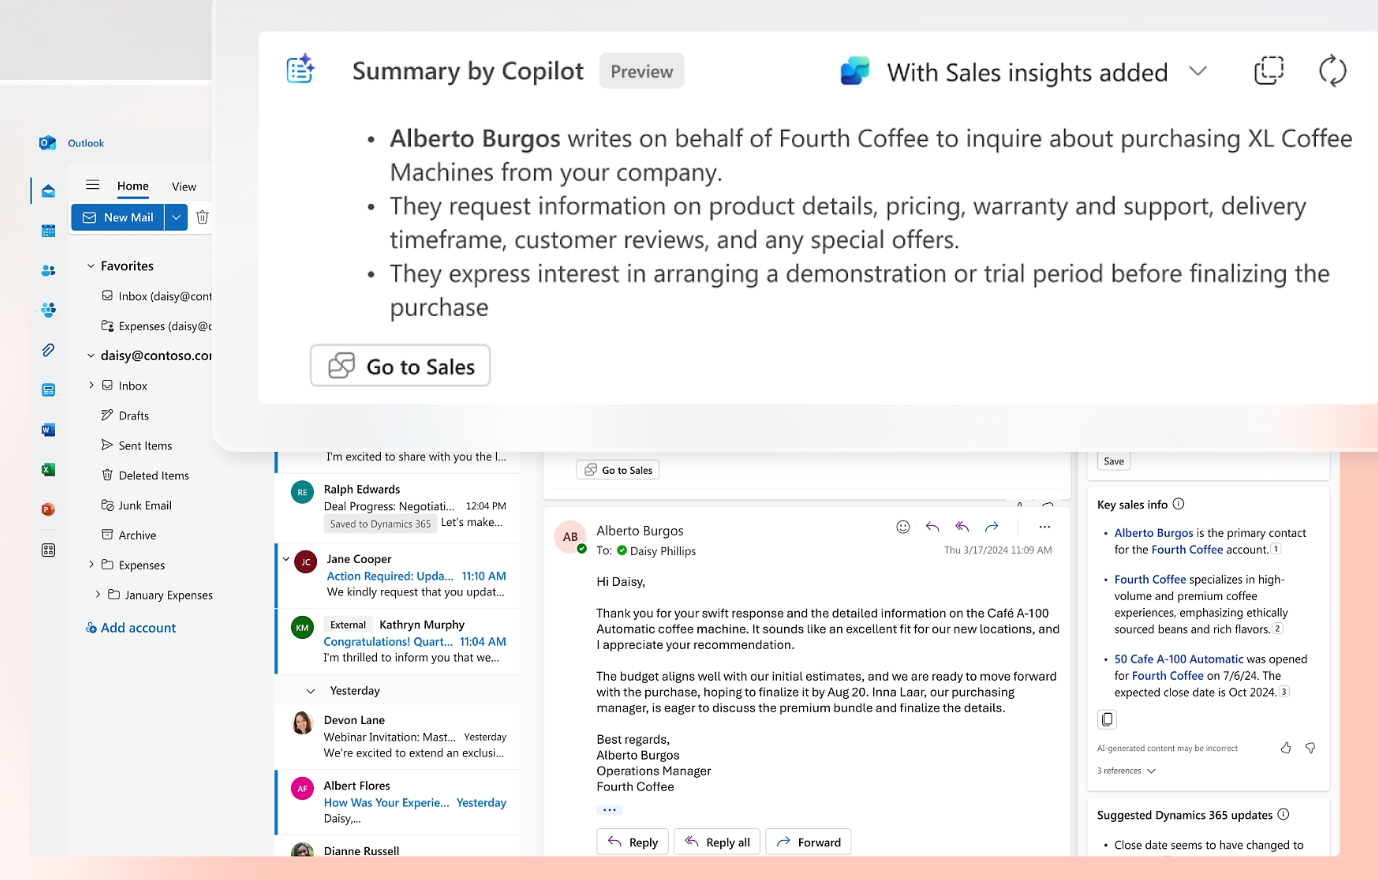Image resolution: width=1378 pixels, height=880 pixels.
Task: Open Files paperclip icon in rail
Action: coord(48,350)
